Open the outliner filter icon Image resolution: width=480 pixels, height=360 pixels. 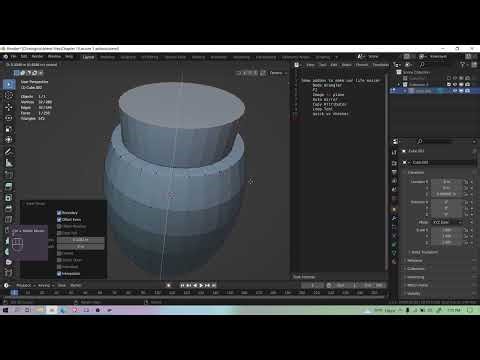tap(463, 65)
